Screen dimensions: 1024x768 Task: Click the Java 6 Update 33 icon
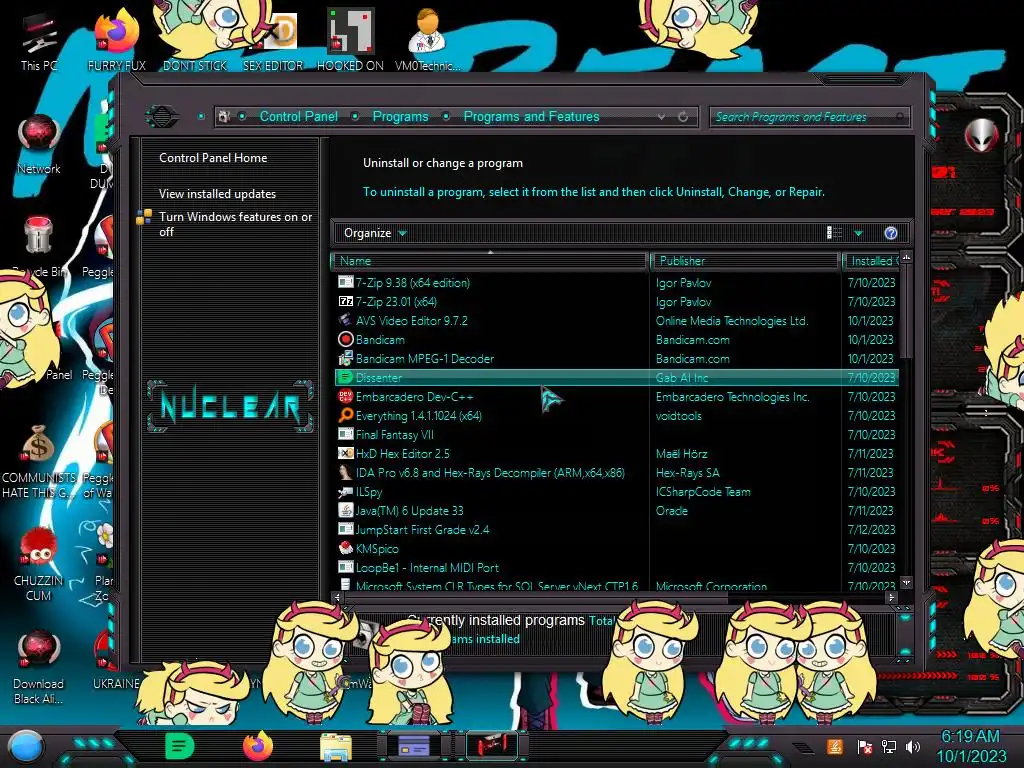(x=345, y=511)
